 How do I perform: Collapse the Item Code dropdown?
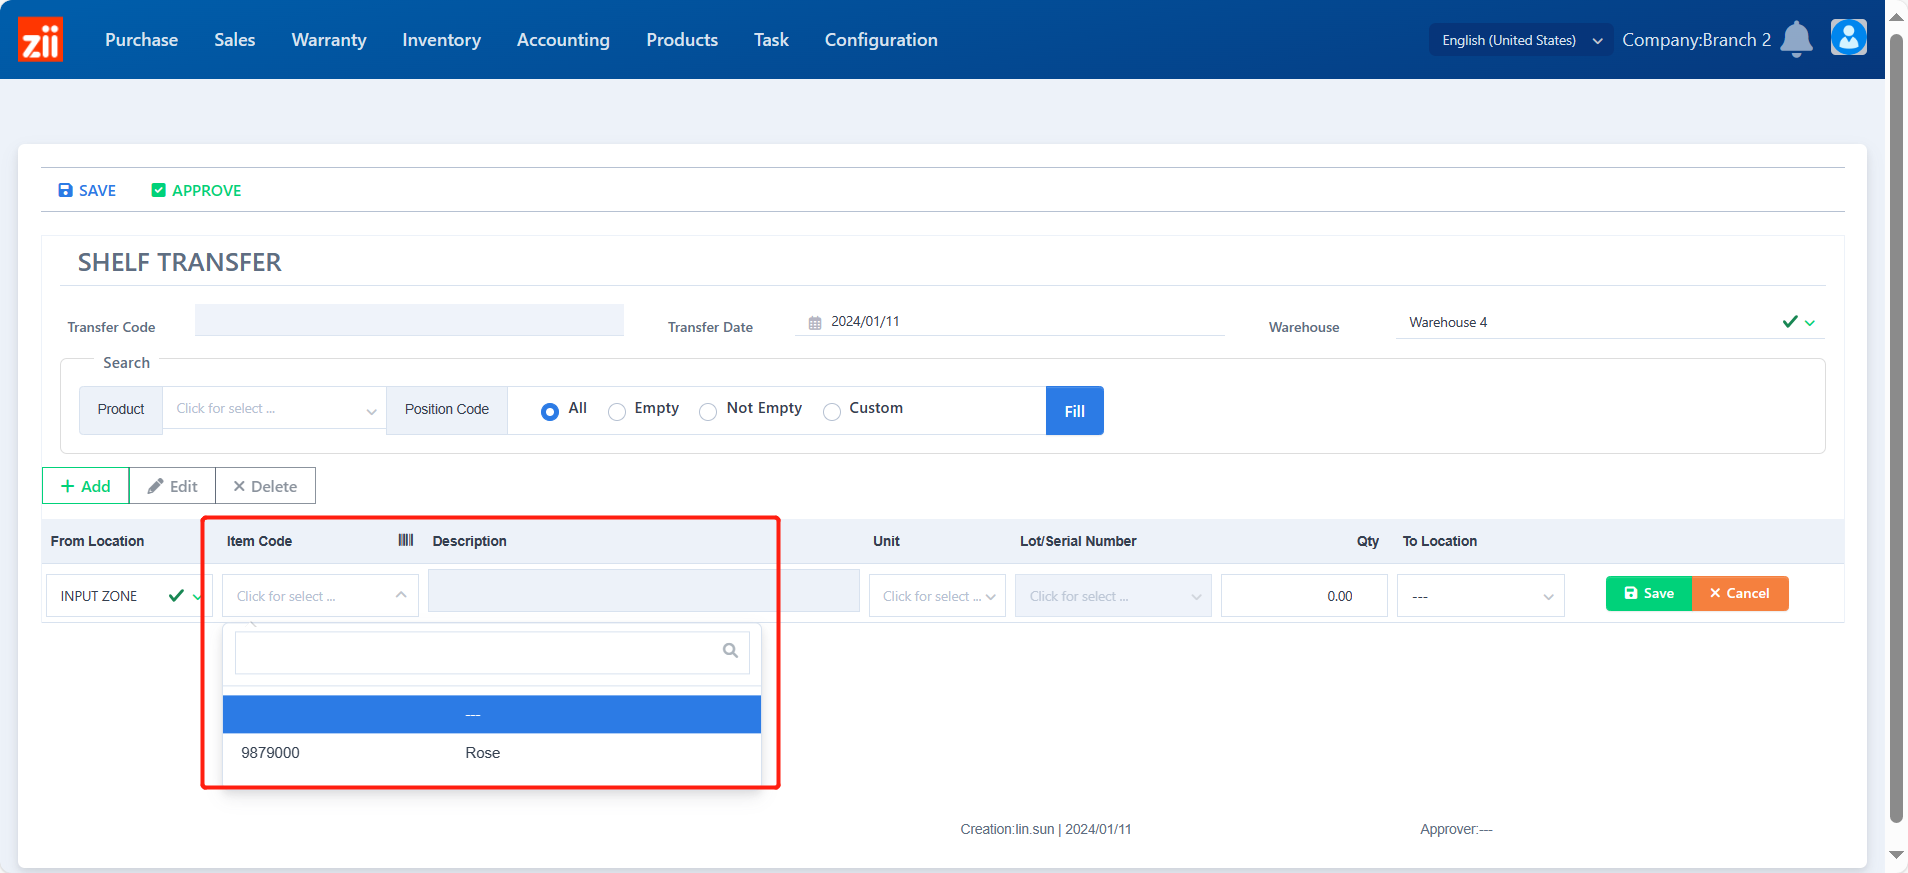click(320, 596)
